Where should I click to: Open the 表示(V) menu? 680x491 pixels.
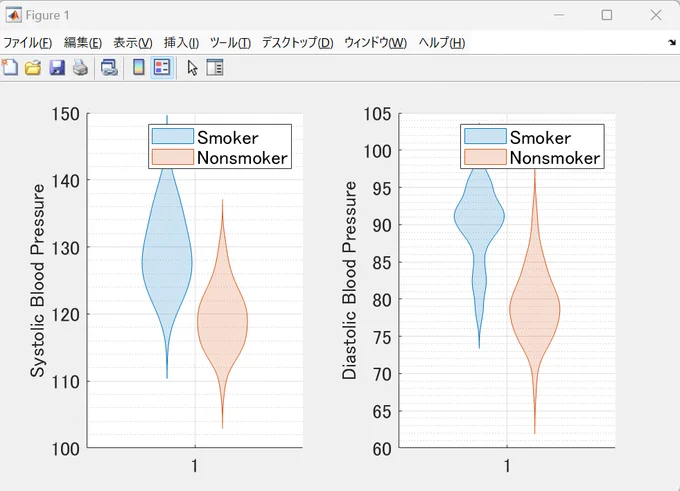pos(133,43)
